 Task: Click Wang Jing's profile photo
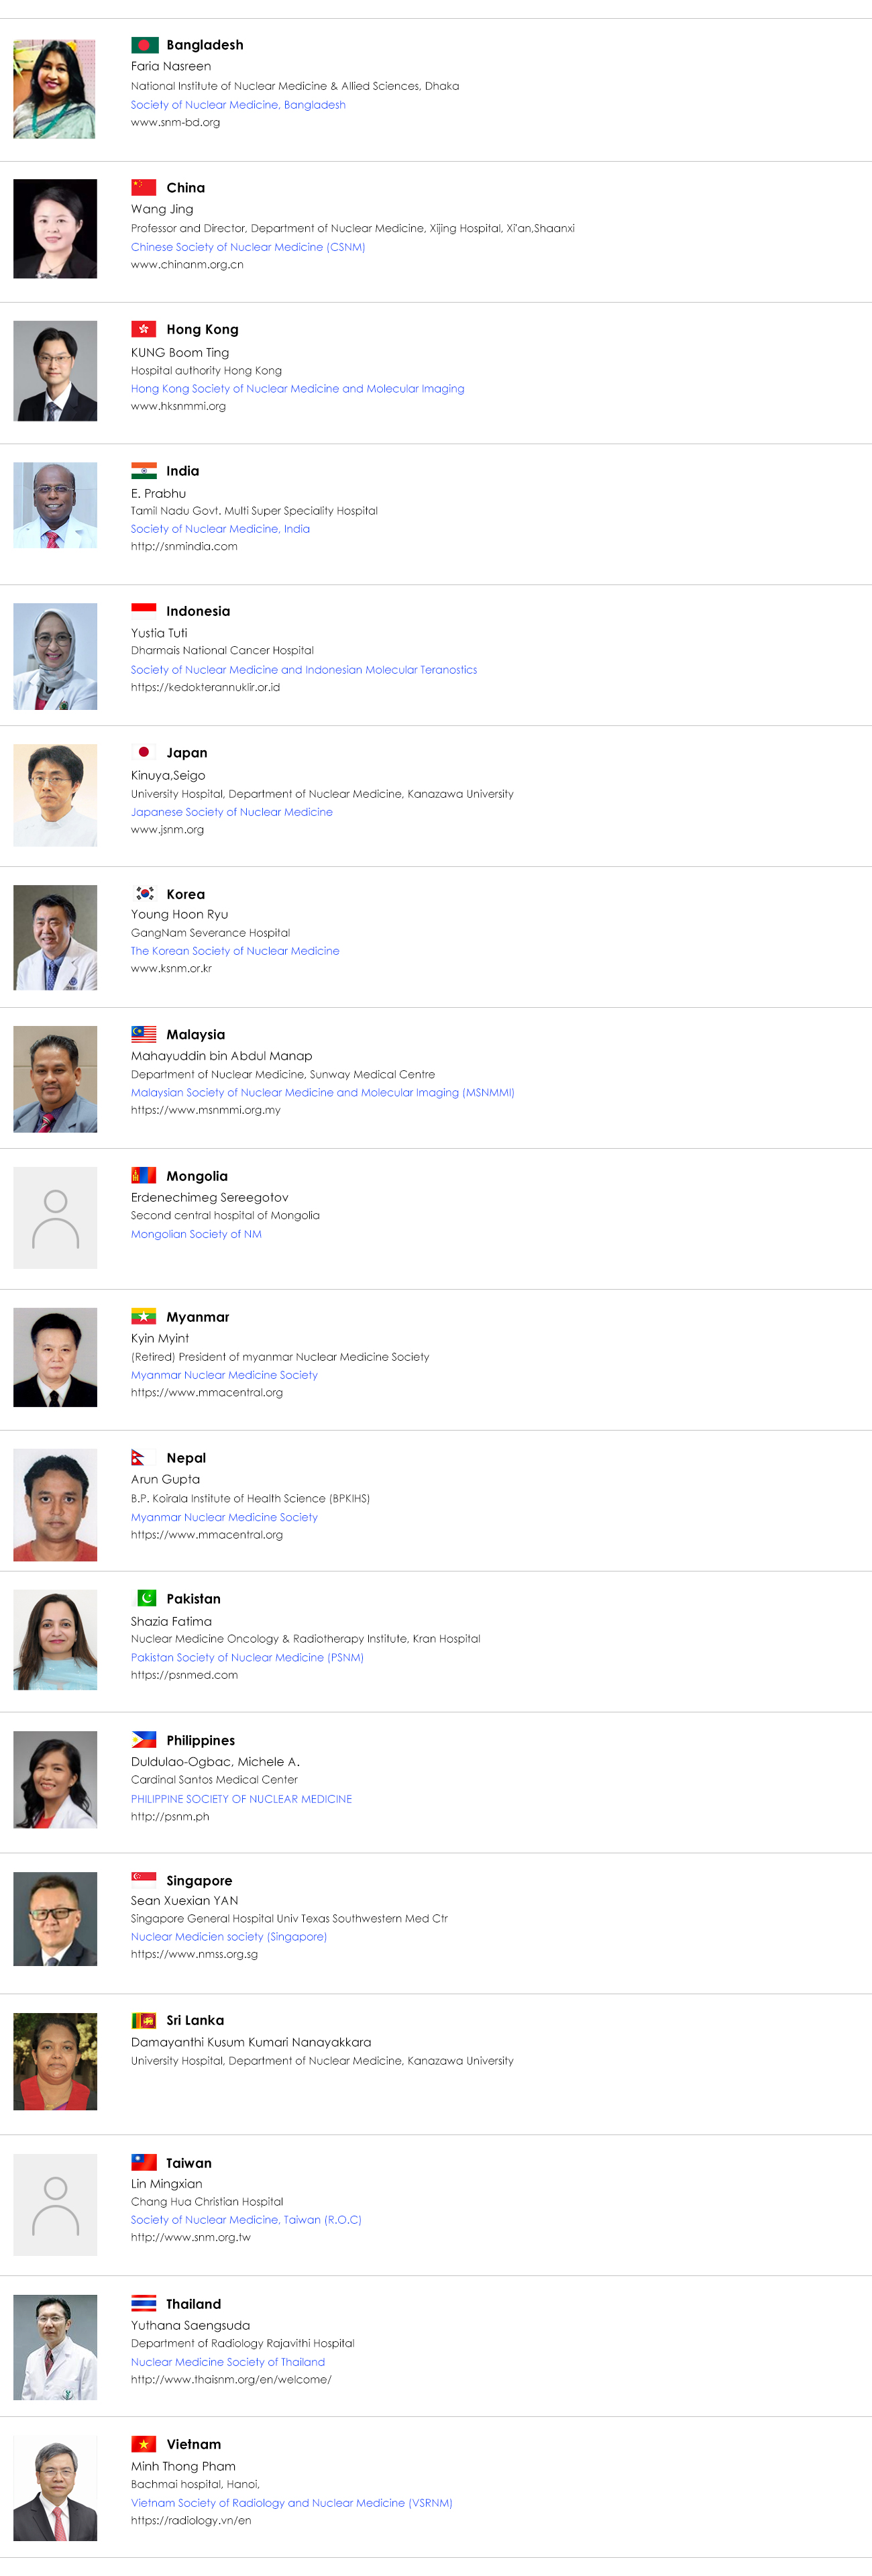[x=55, y=229]
